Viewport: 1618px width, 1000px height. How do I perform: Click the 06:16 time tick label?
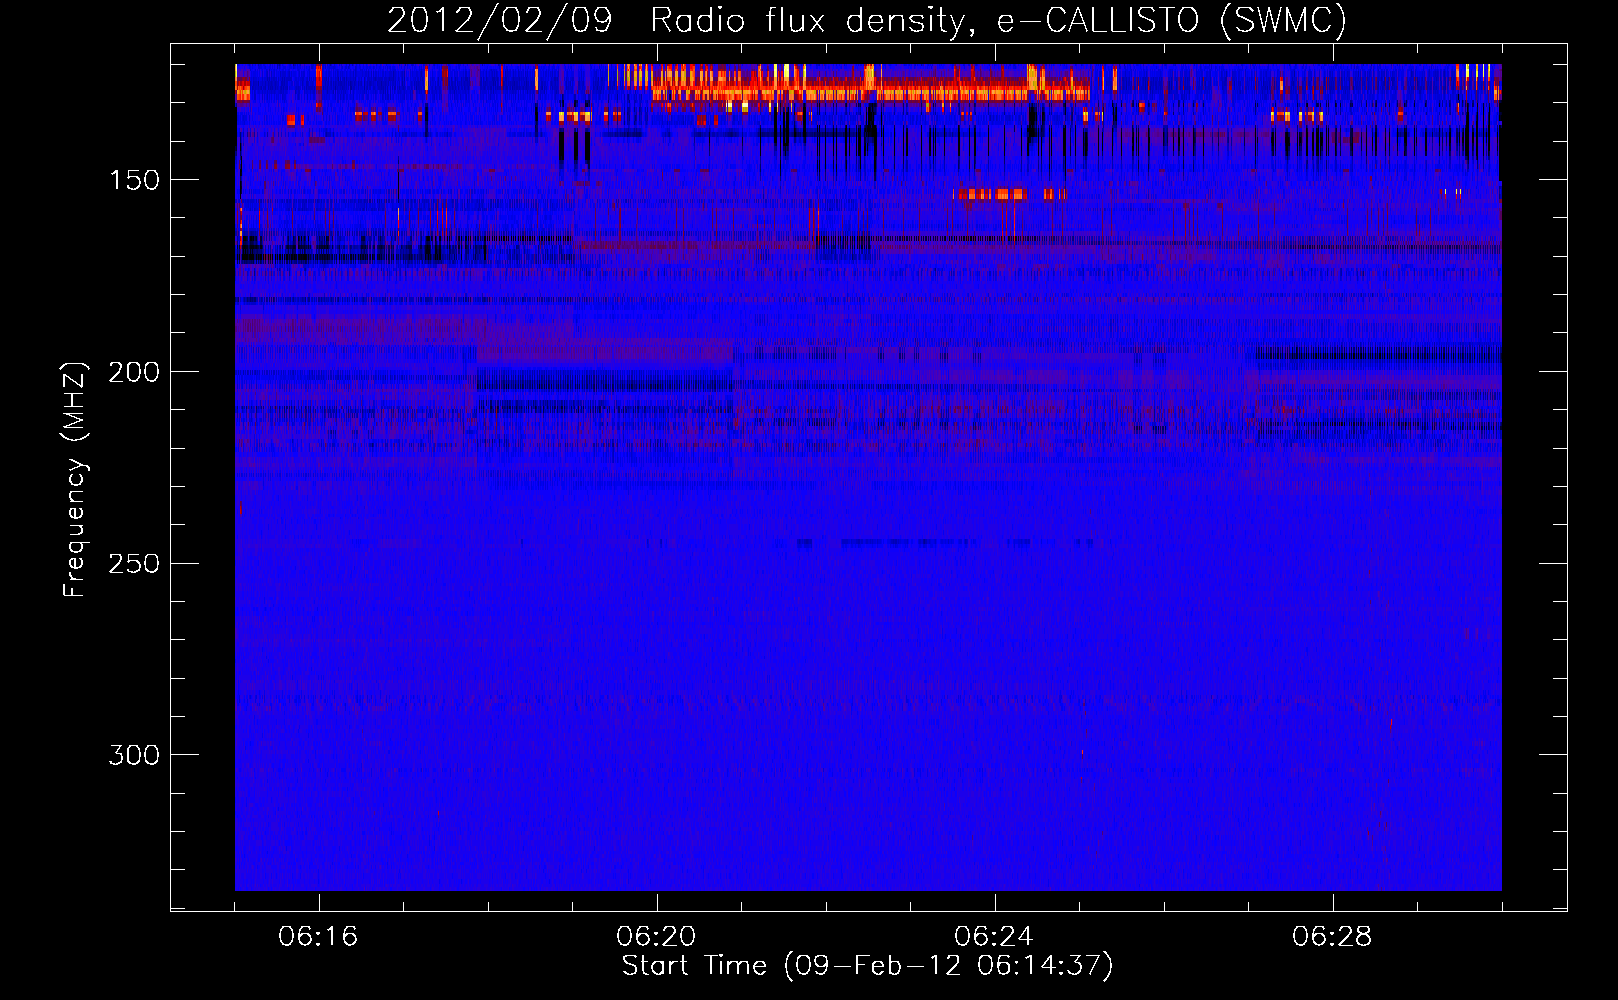tap(318, 937)
